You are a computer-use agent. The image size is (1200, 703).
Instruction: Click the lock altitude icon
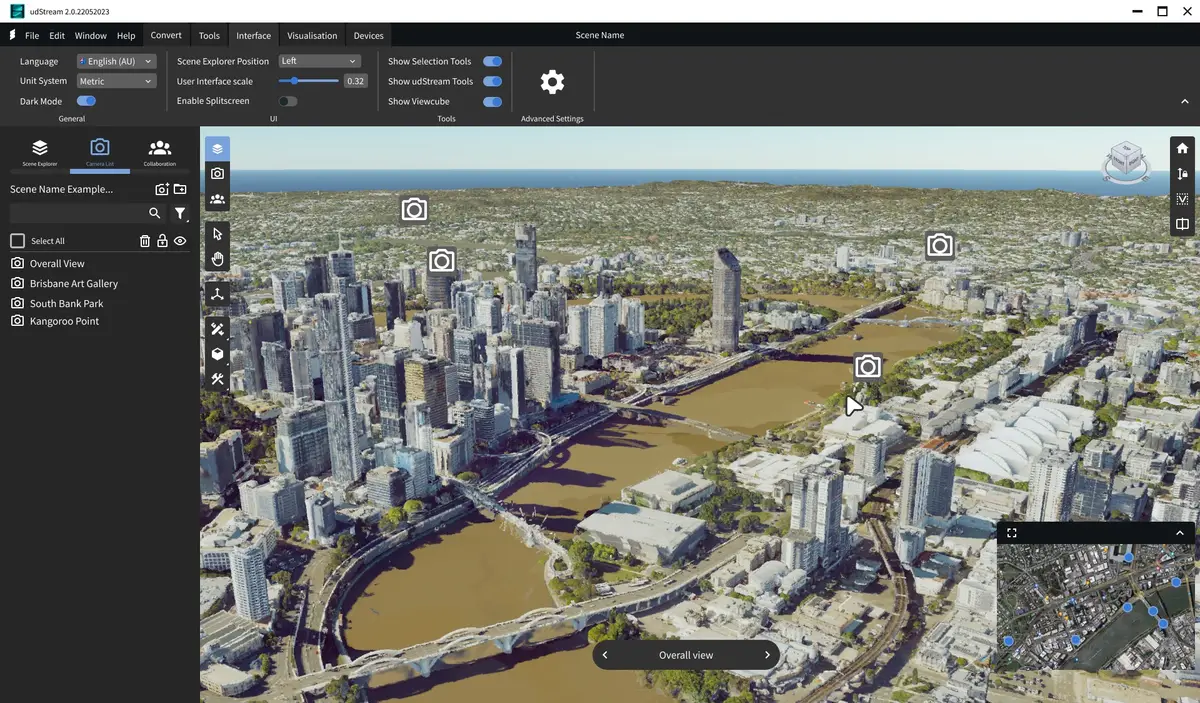click(1182, 174)
